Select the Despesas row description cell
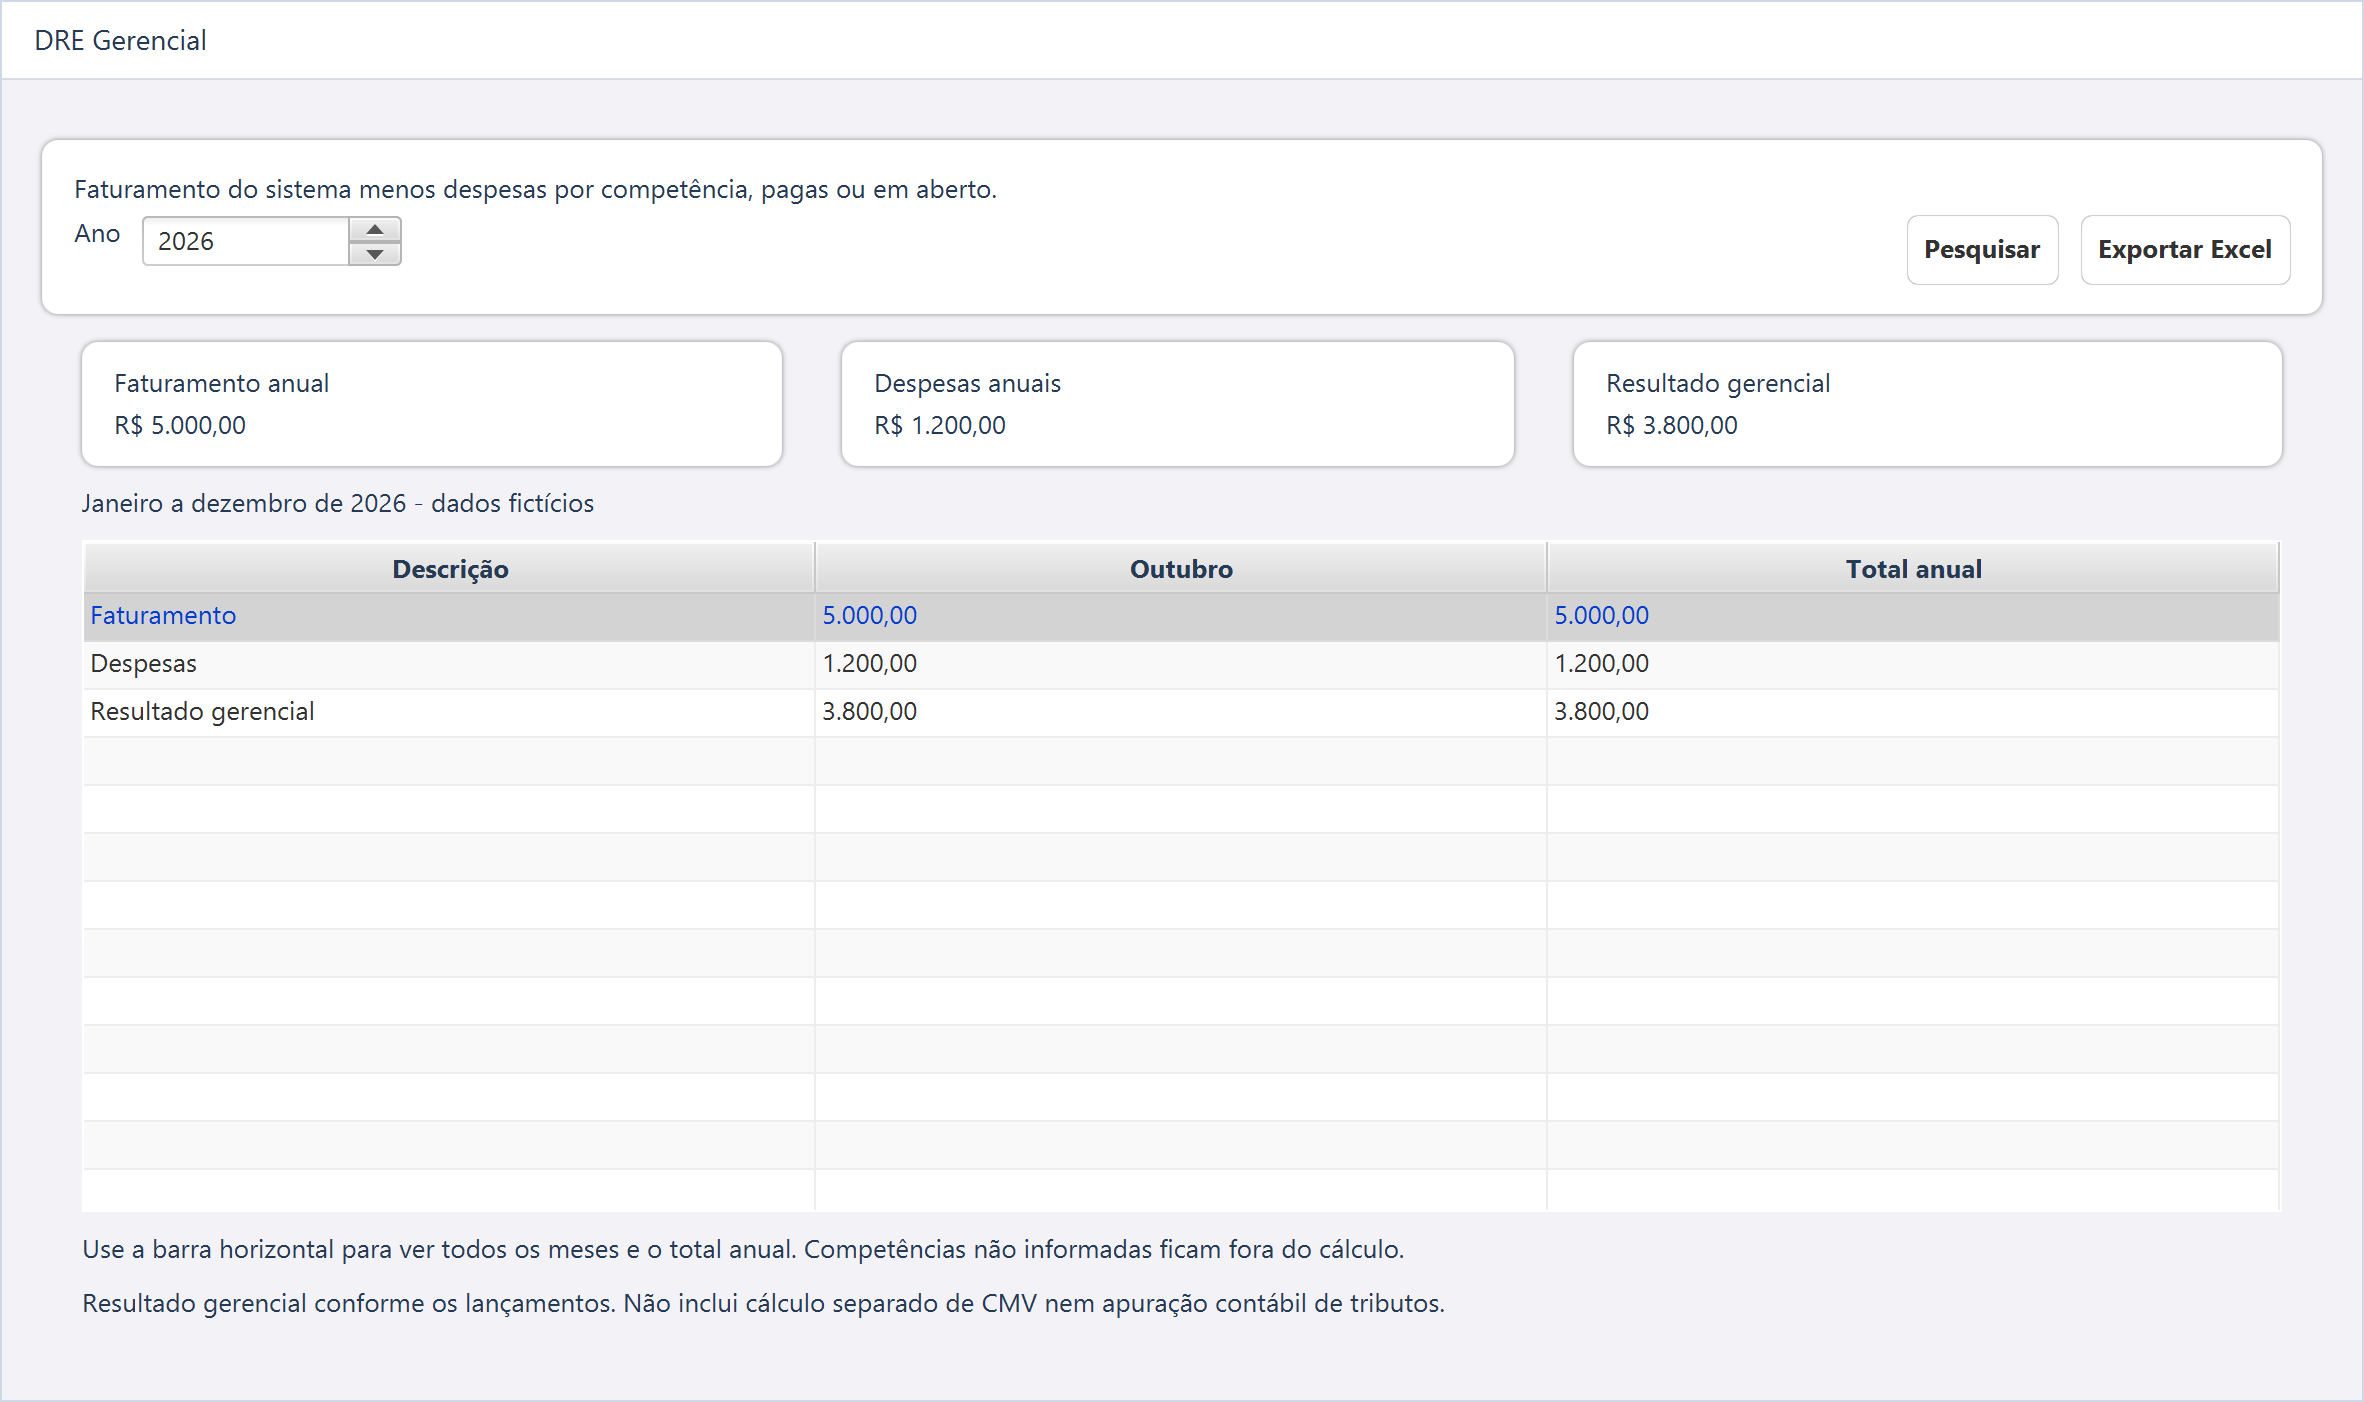The image size is (2364, 1402). click(449, 664)
